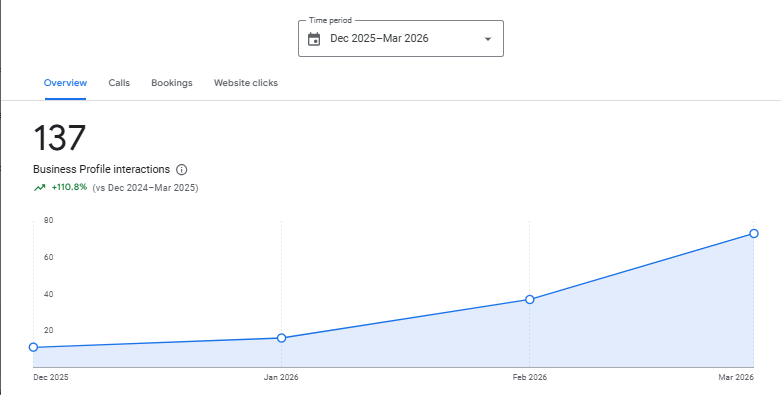Switch to the Calls tab

[x=119, y=83]
